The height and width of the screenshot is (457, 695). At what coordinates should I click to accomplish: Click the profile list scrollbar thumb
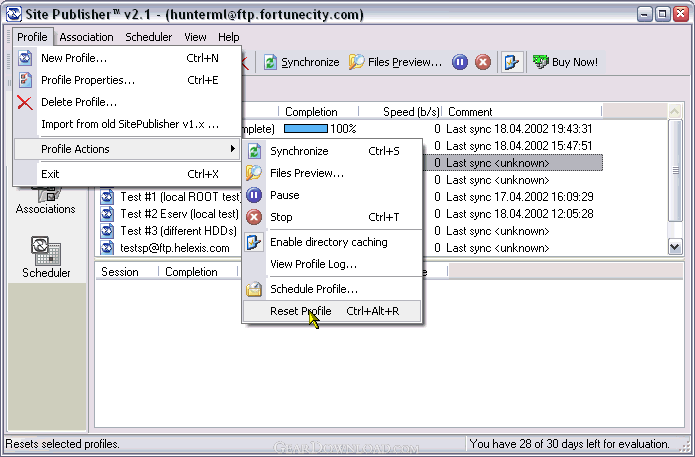pos(675,170)
